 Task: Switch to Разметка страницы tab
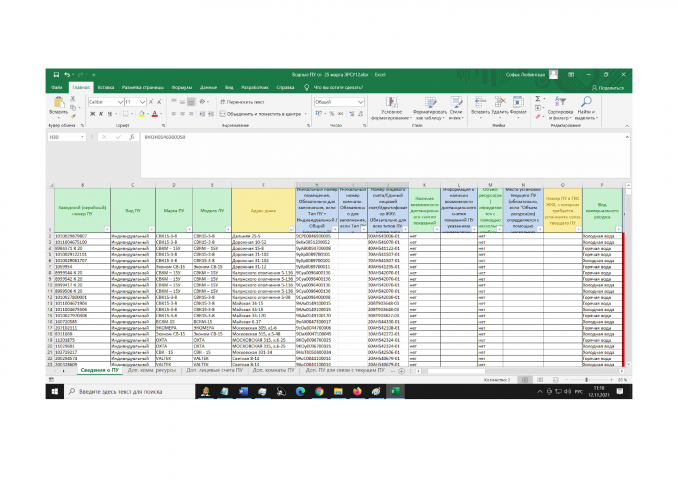click(x=143, y=87)
